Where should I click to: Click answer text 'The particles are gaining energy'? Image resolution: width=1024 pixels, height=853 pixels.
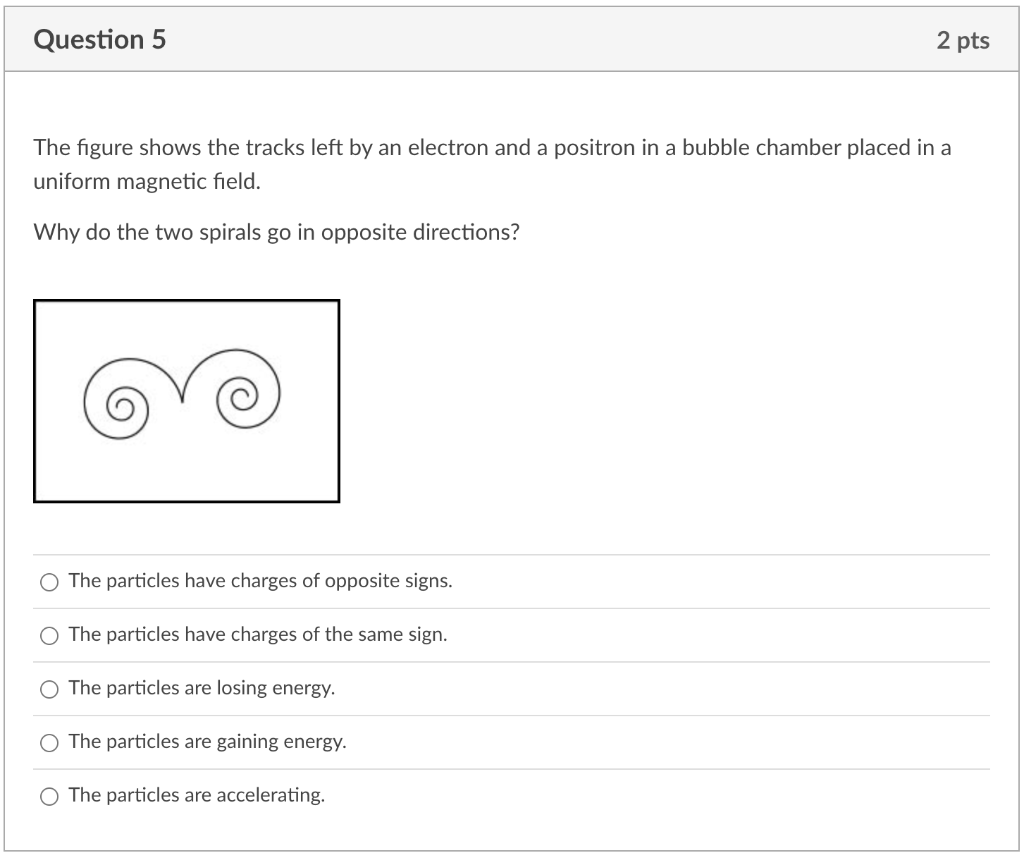(208, 741)
